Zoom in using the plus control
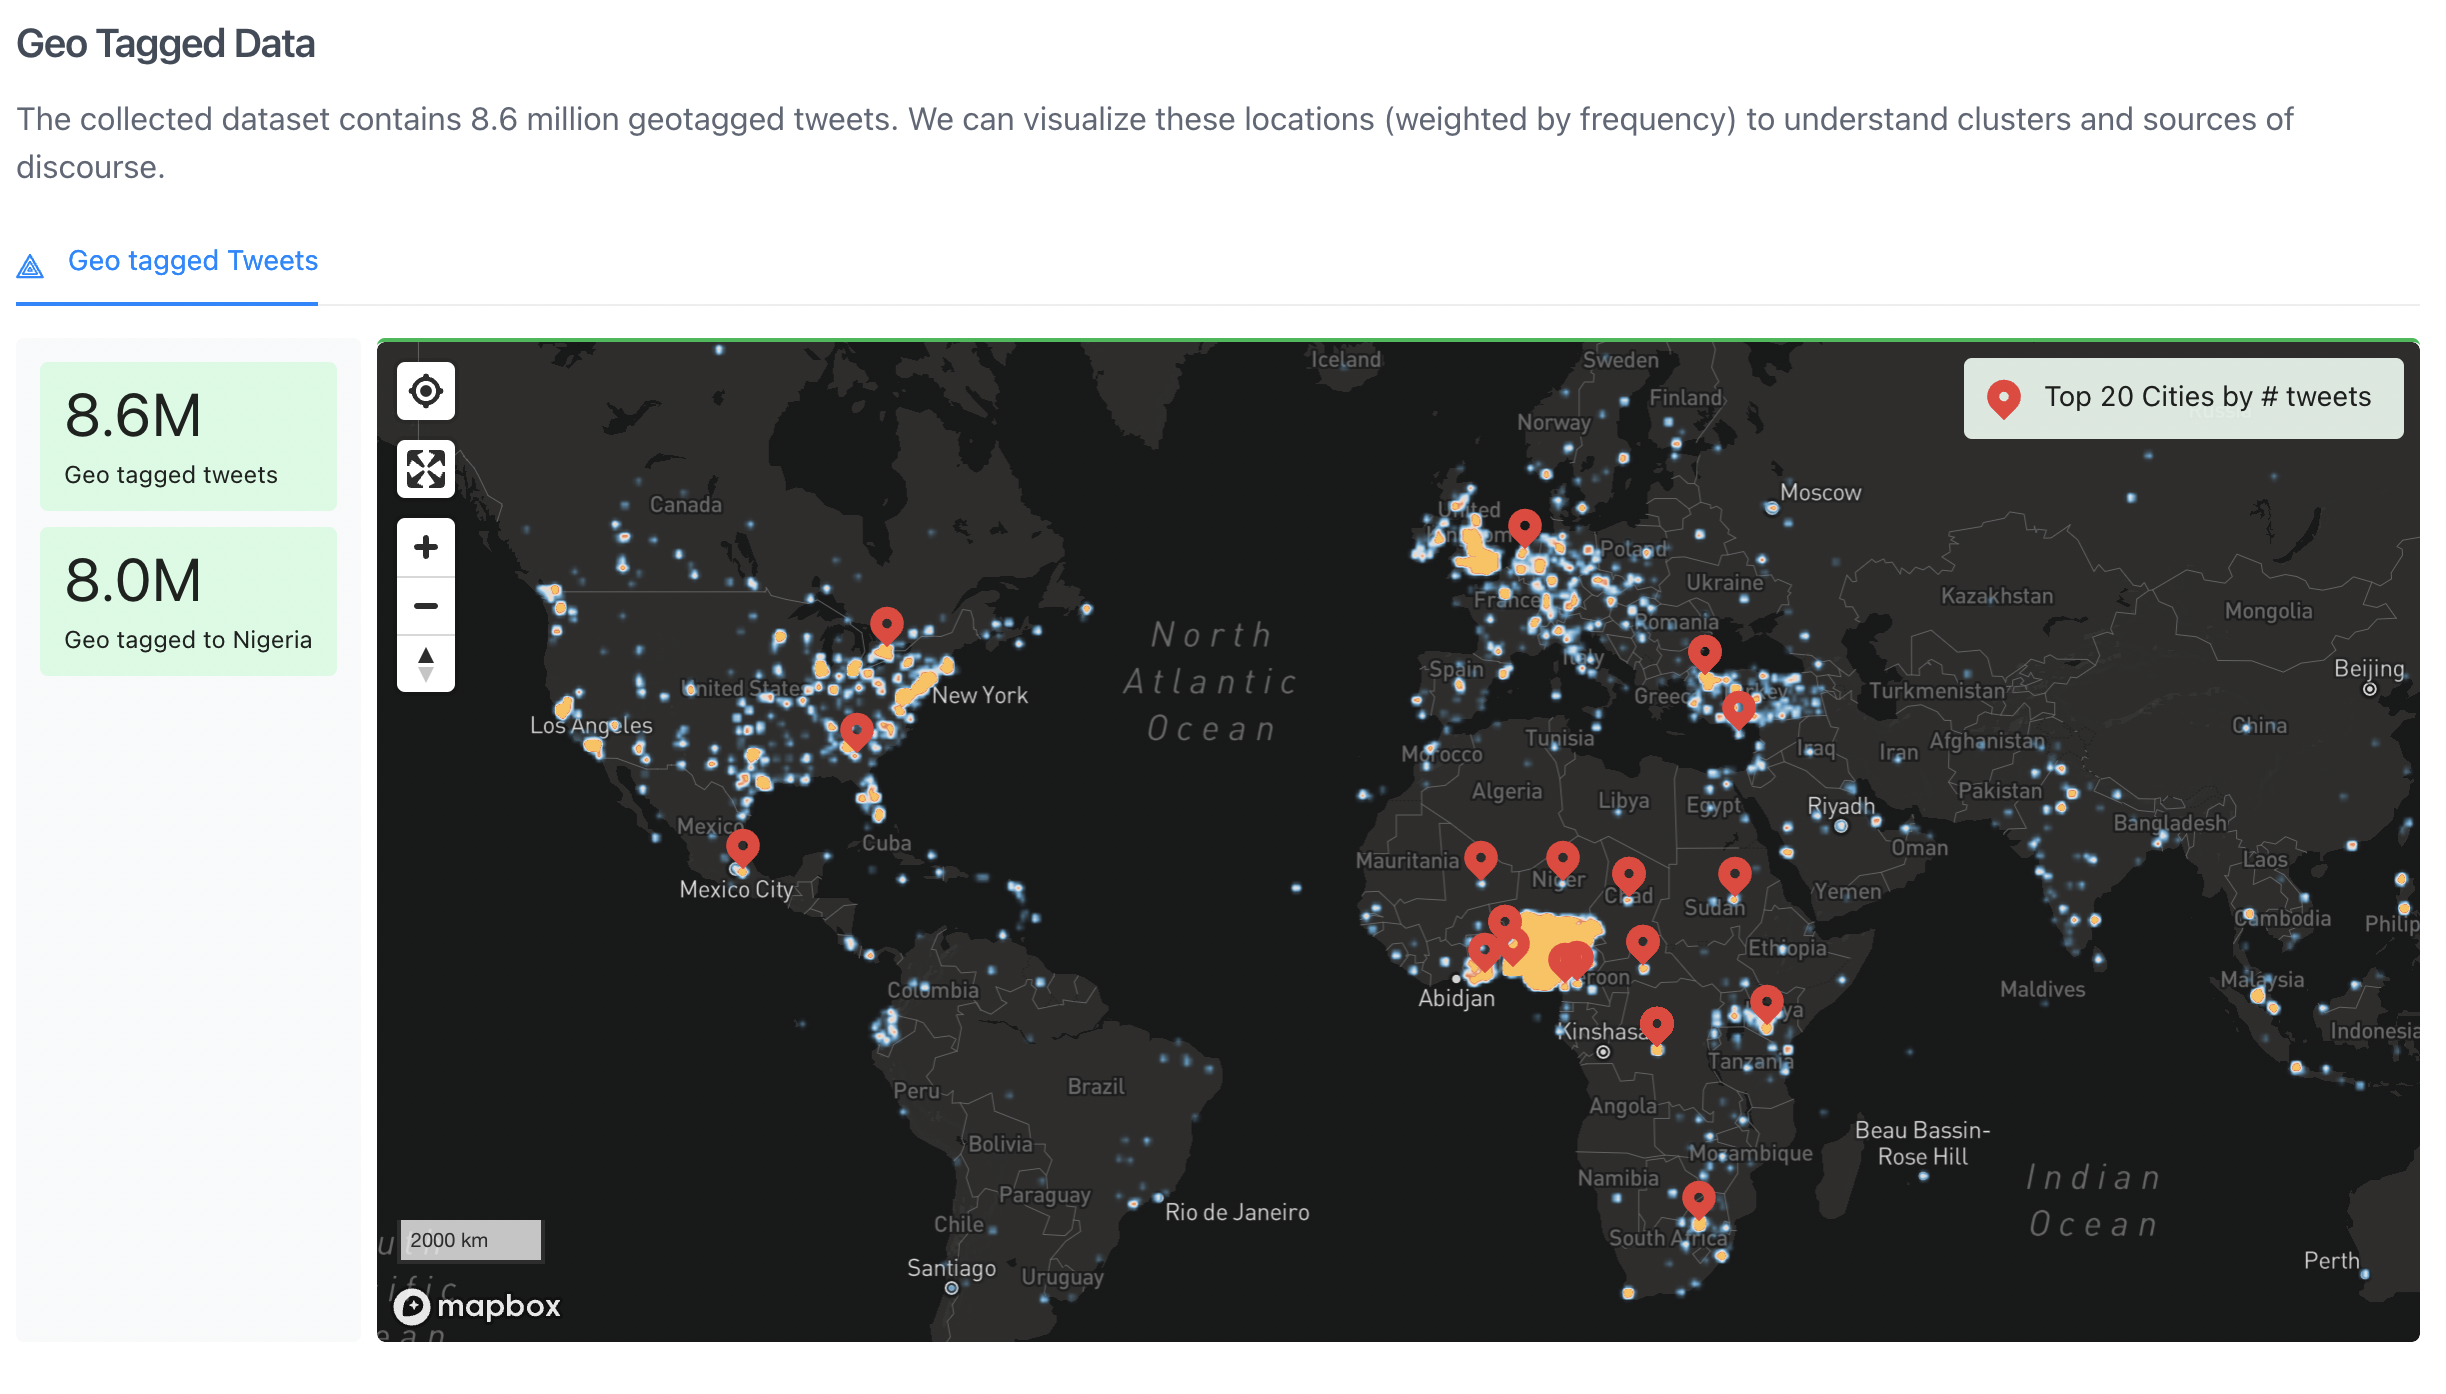 (x=426, y=546)
